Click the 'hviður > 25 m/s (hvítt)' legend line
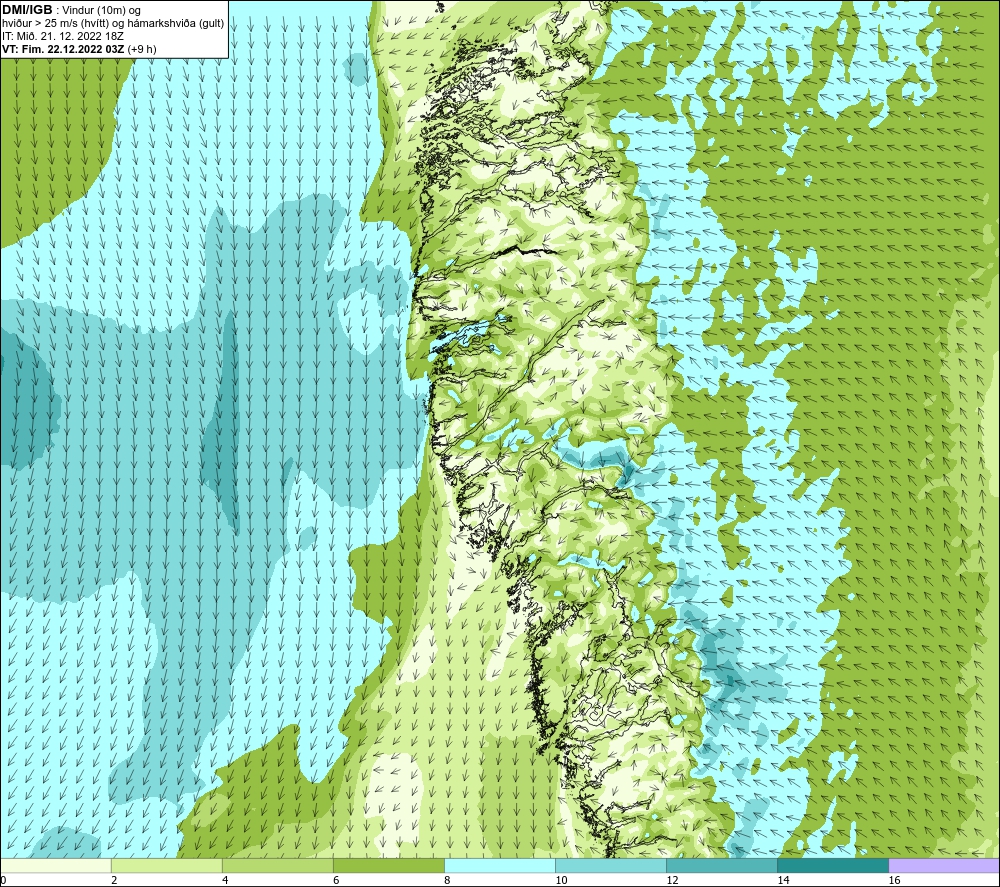 point(113,24)
